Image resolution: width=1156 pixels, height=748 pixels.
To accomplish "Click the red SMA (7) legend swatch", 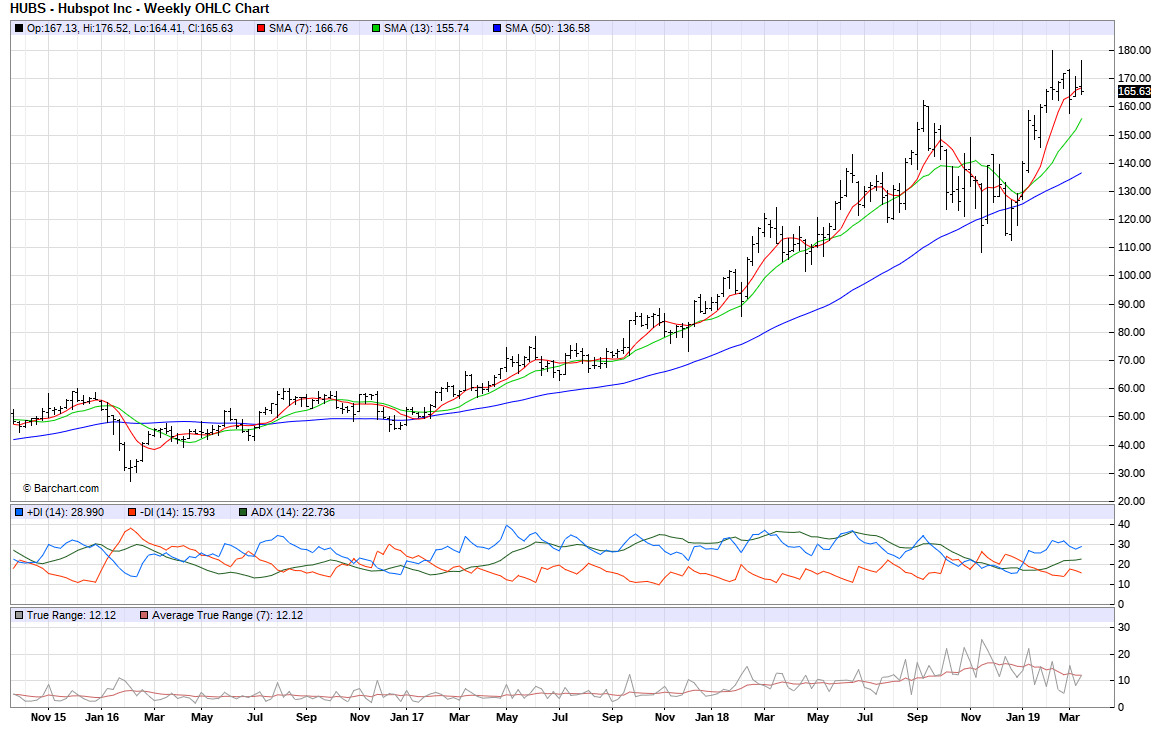I will click(262, 28).
